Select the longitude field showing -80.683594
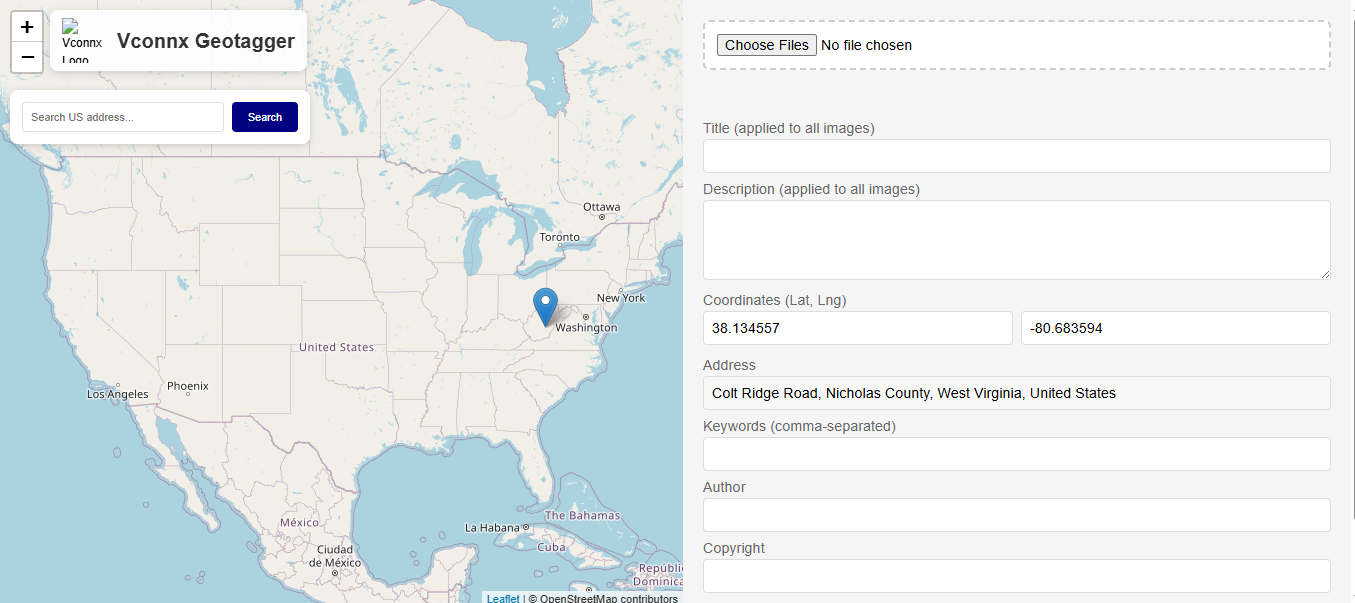The width and height of the screenshot is (1355, 603). [1176, 328]
